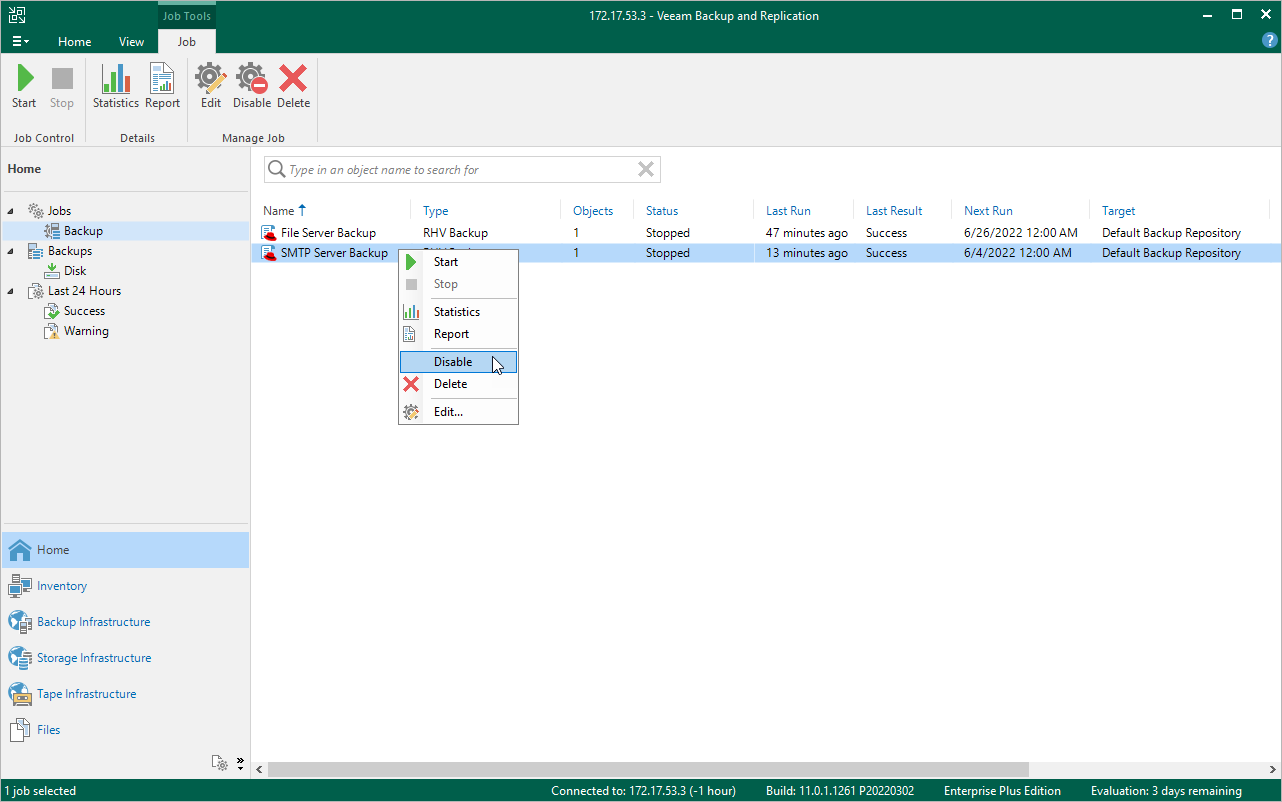Select the Last 24 Hours node
Viewport: 1282px width, 802px height.
tap(84, 291)
